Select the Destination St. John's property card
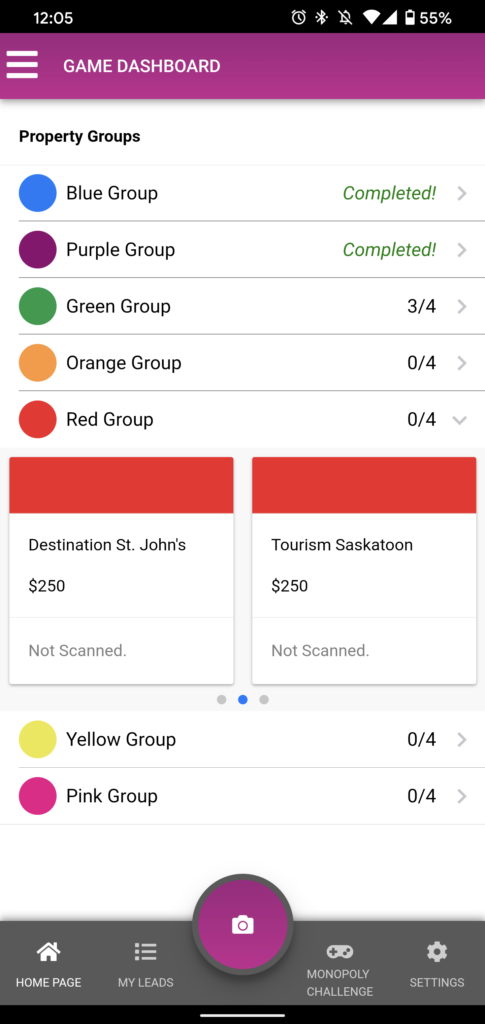This screenshot has width=485, height=1024. [121, 571]
